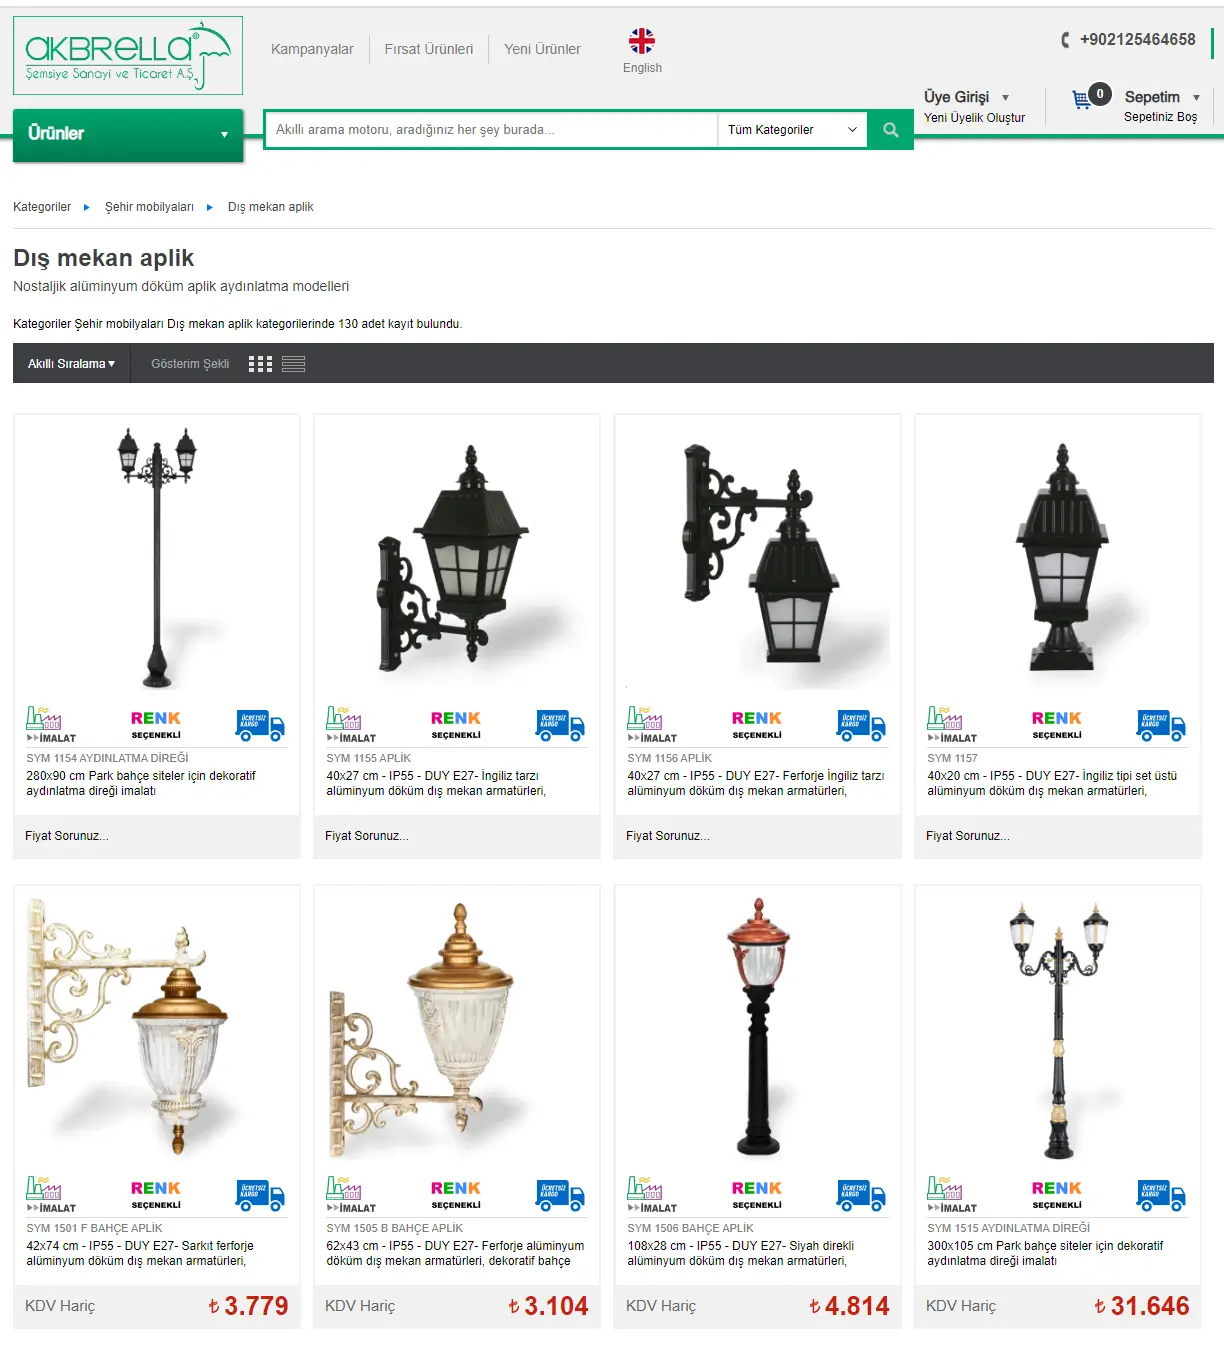Open the shopping cart icon
This screenshot has width=1224, height=1346.
(1082, 99)
